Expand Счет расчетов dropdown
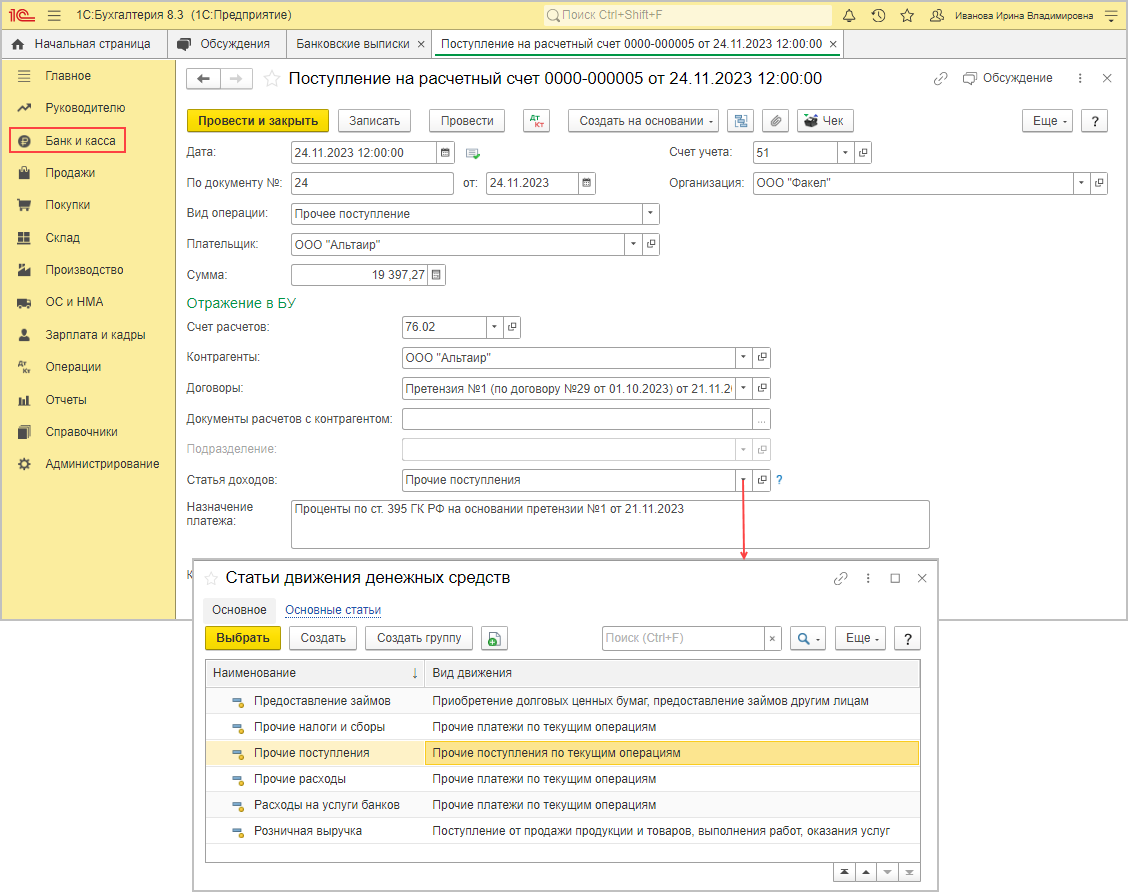This screenshot has width=1128, height=892. 494,327
